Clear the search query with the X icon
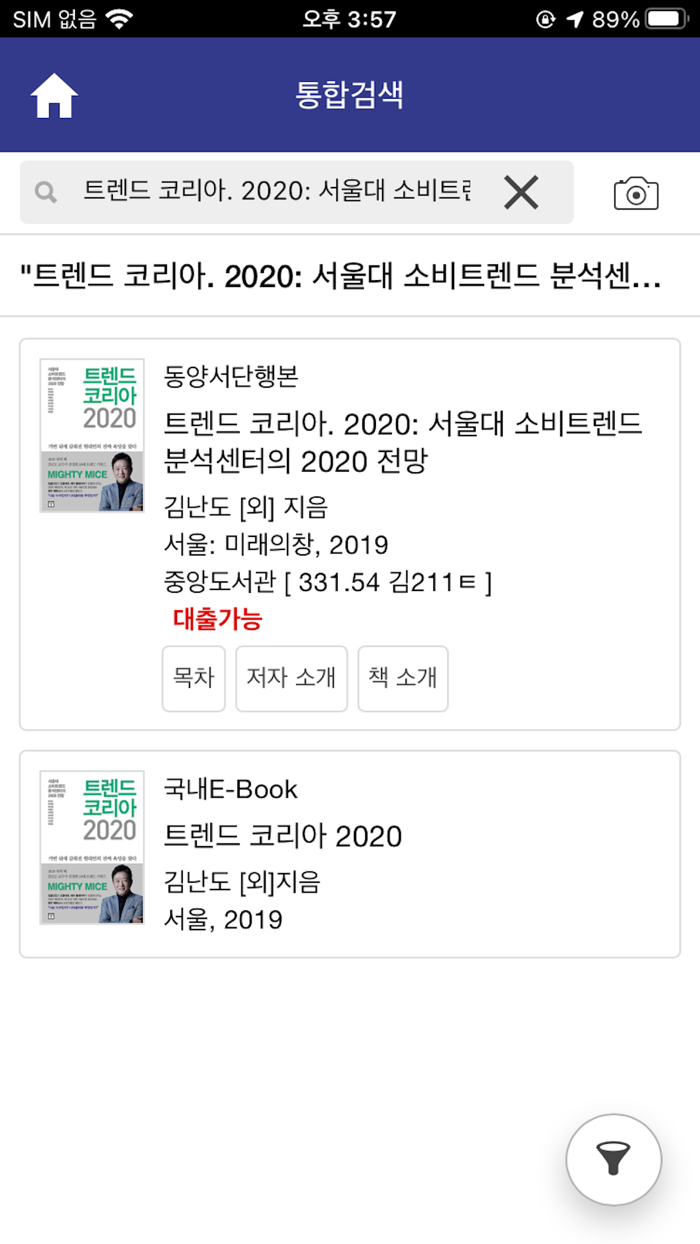Image resolution: width=700 pixels, height=1244 pixels. (523, 190)
